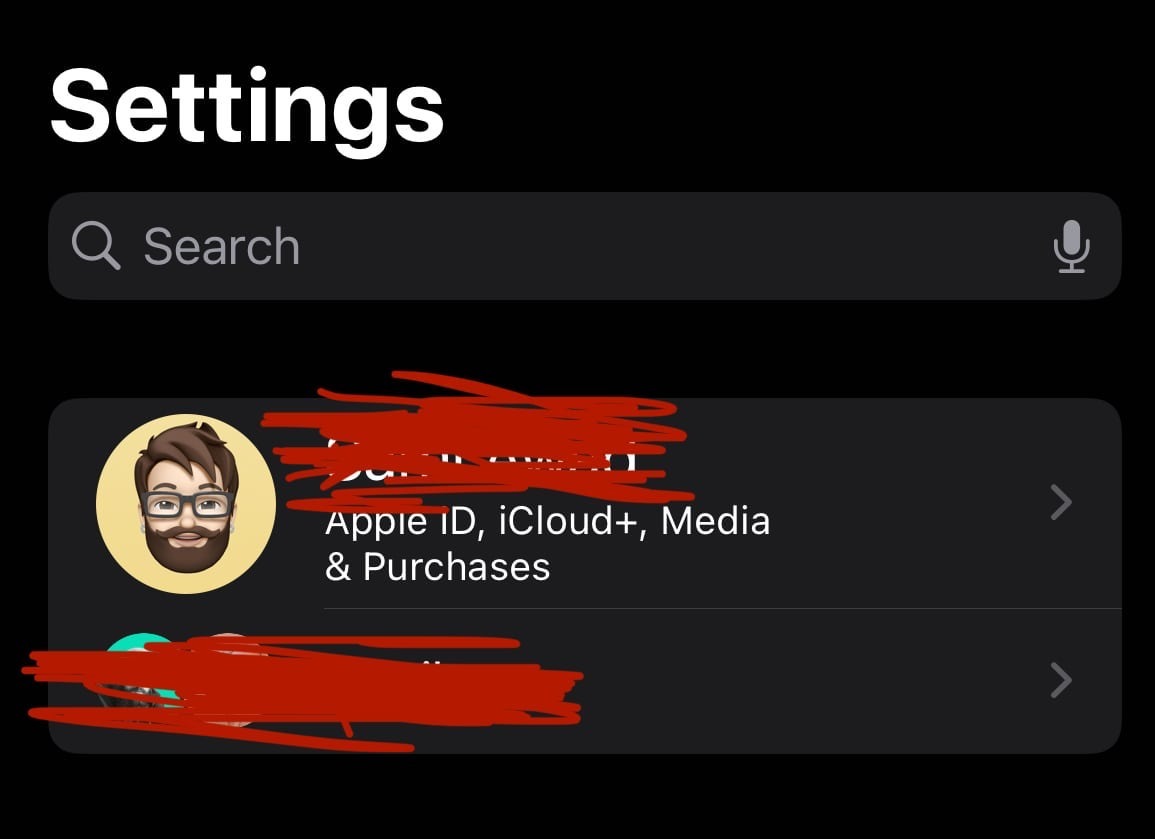
Task: Focus the Search settings field
Action: click(585, 246)
